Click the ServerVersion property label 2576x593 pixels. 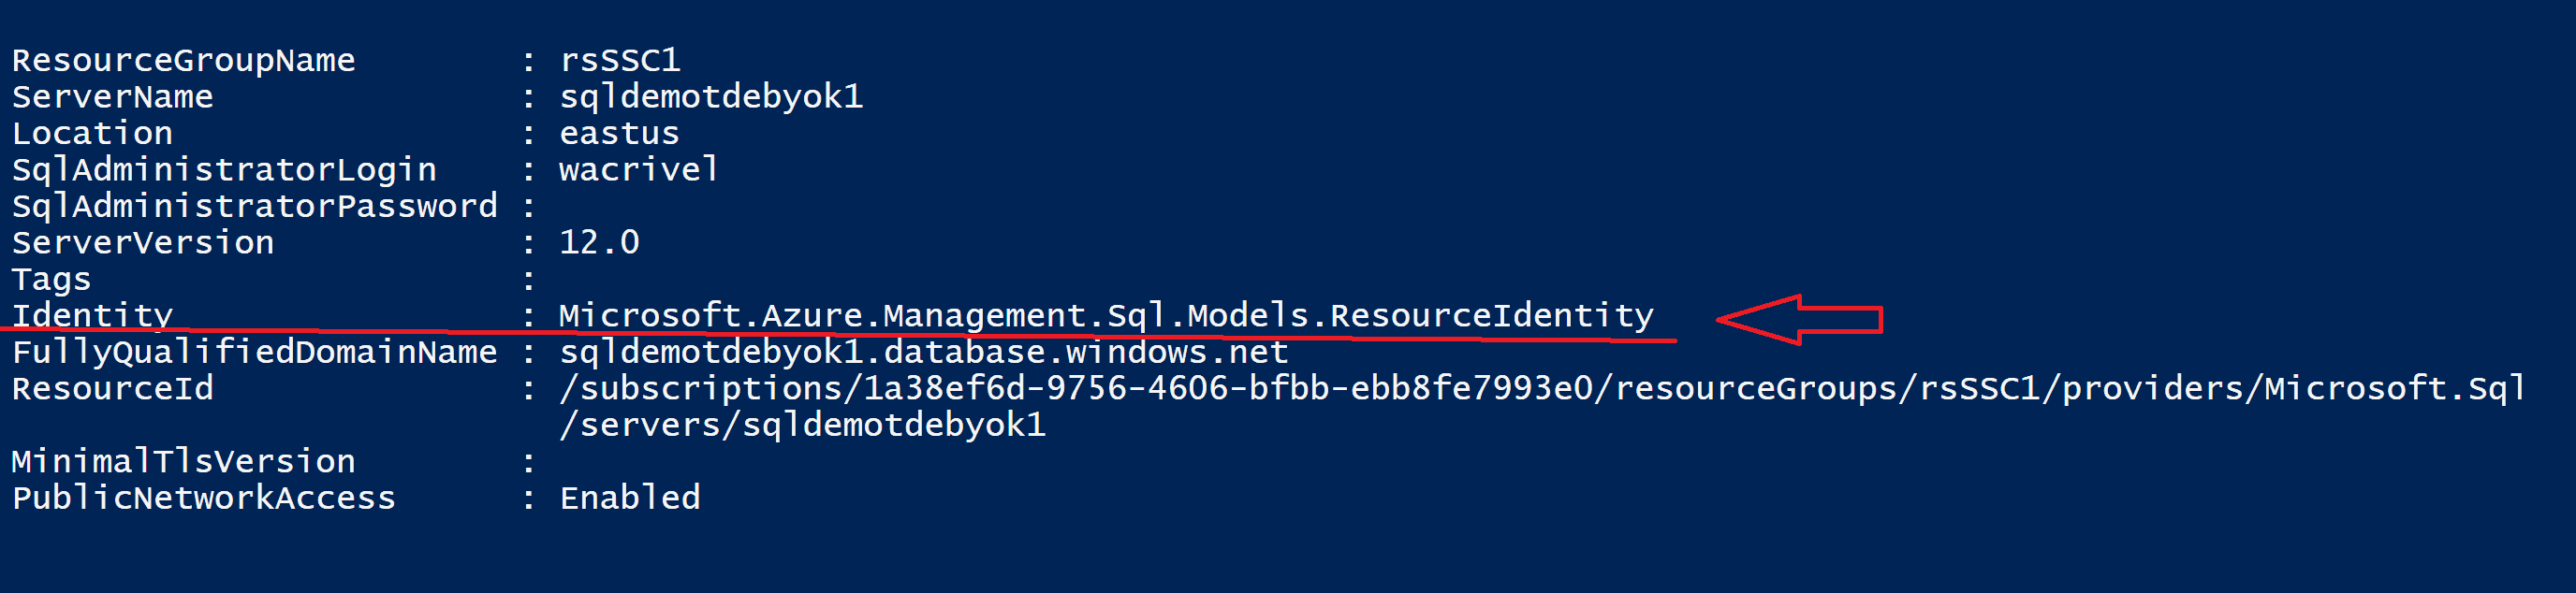[x=142, y=243]
